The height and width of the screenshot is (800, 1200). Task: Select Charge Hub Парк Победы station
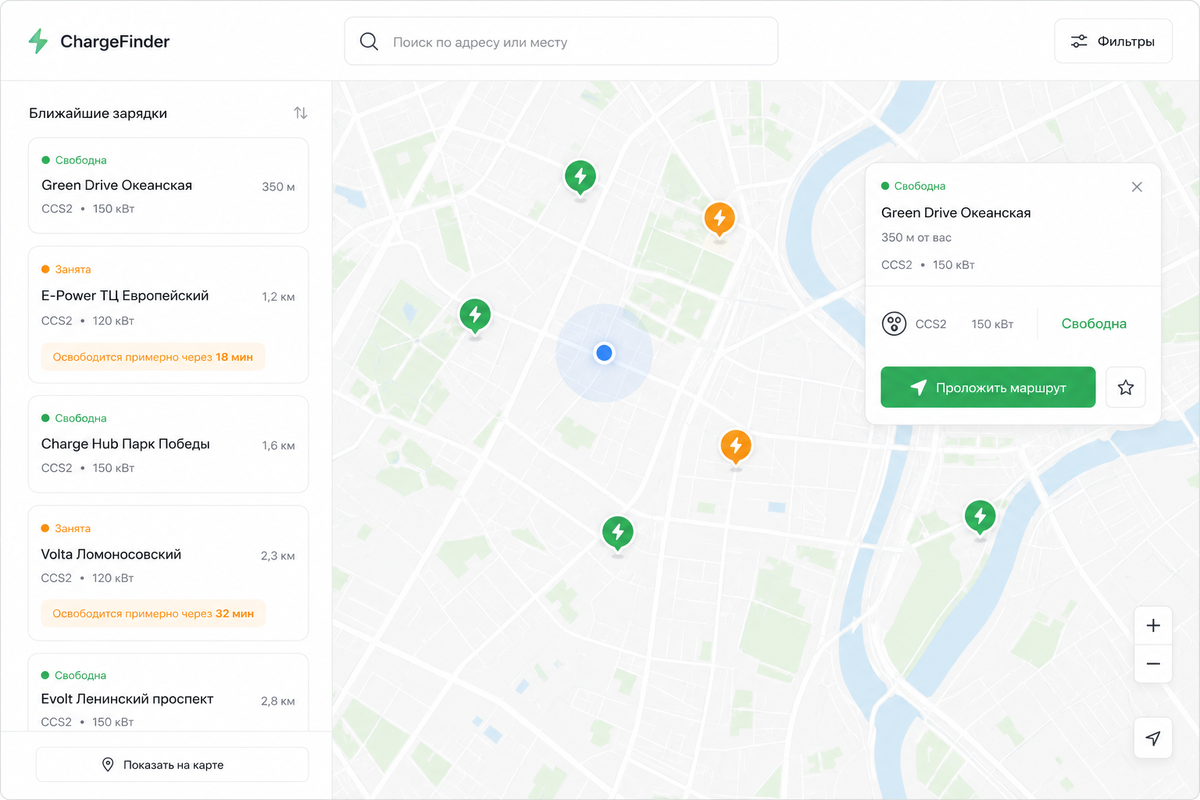[168, 444]
